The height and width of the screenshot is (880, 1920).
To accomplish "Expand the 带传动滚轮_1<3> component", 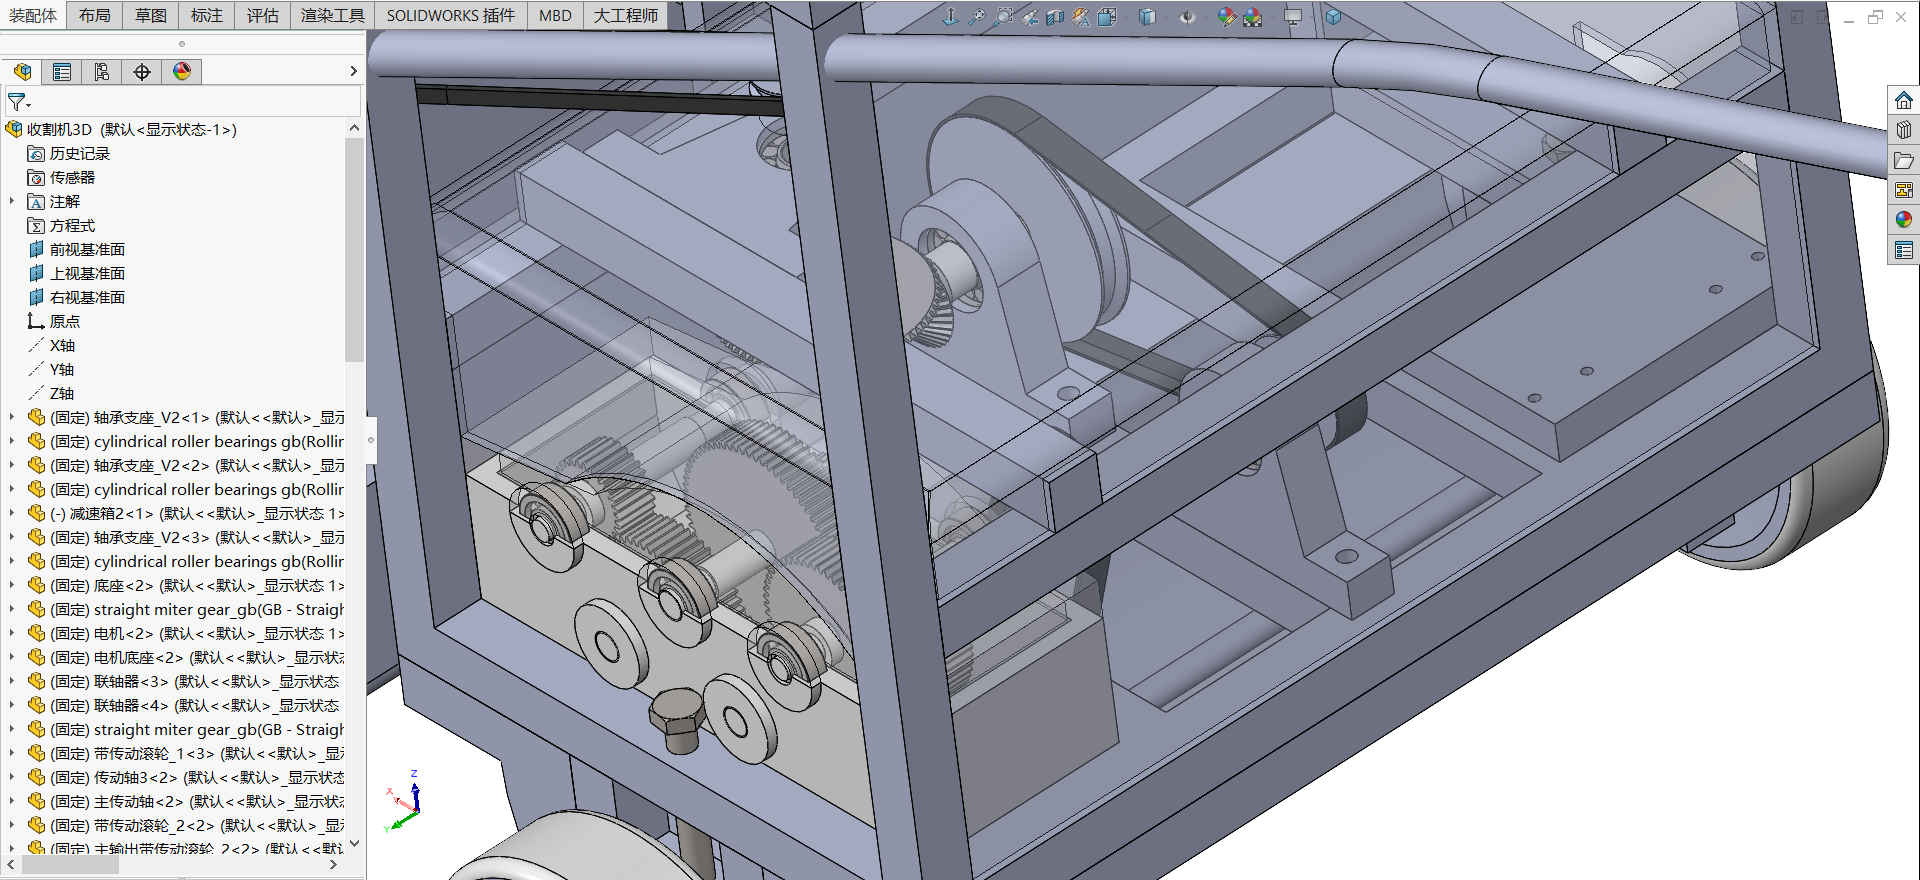I will (x=12, y=753).
